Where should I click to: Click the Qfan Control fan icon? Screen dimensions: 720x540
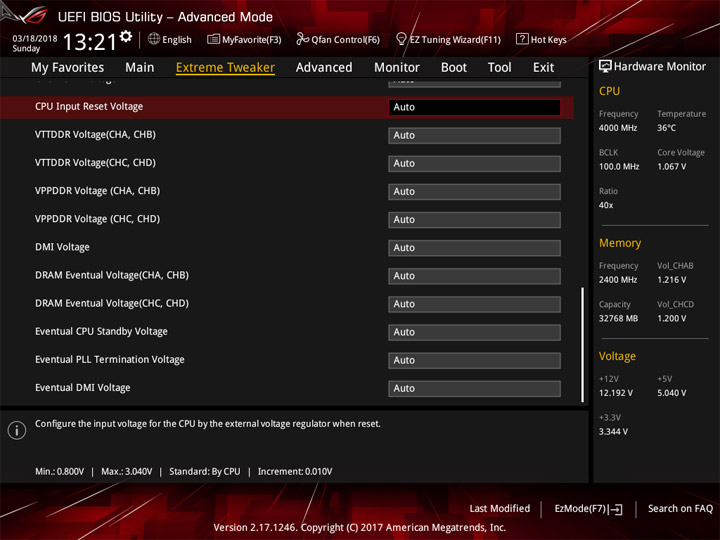pos(302,39)
